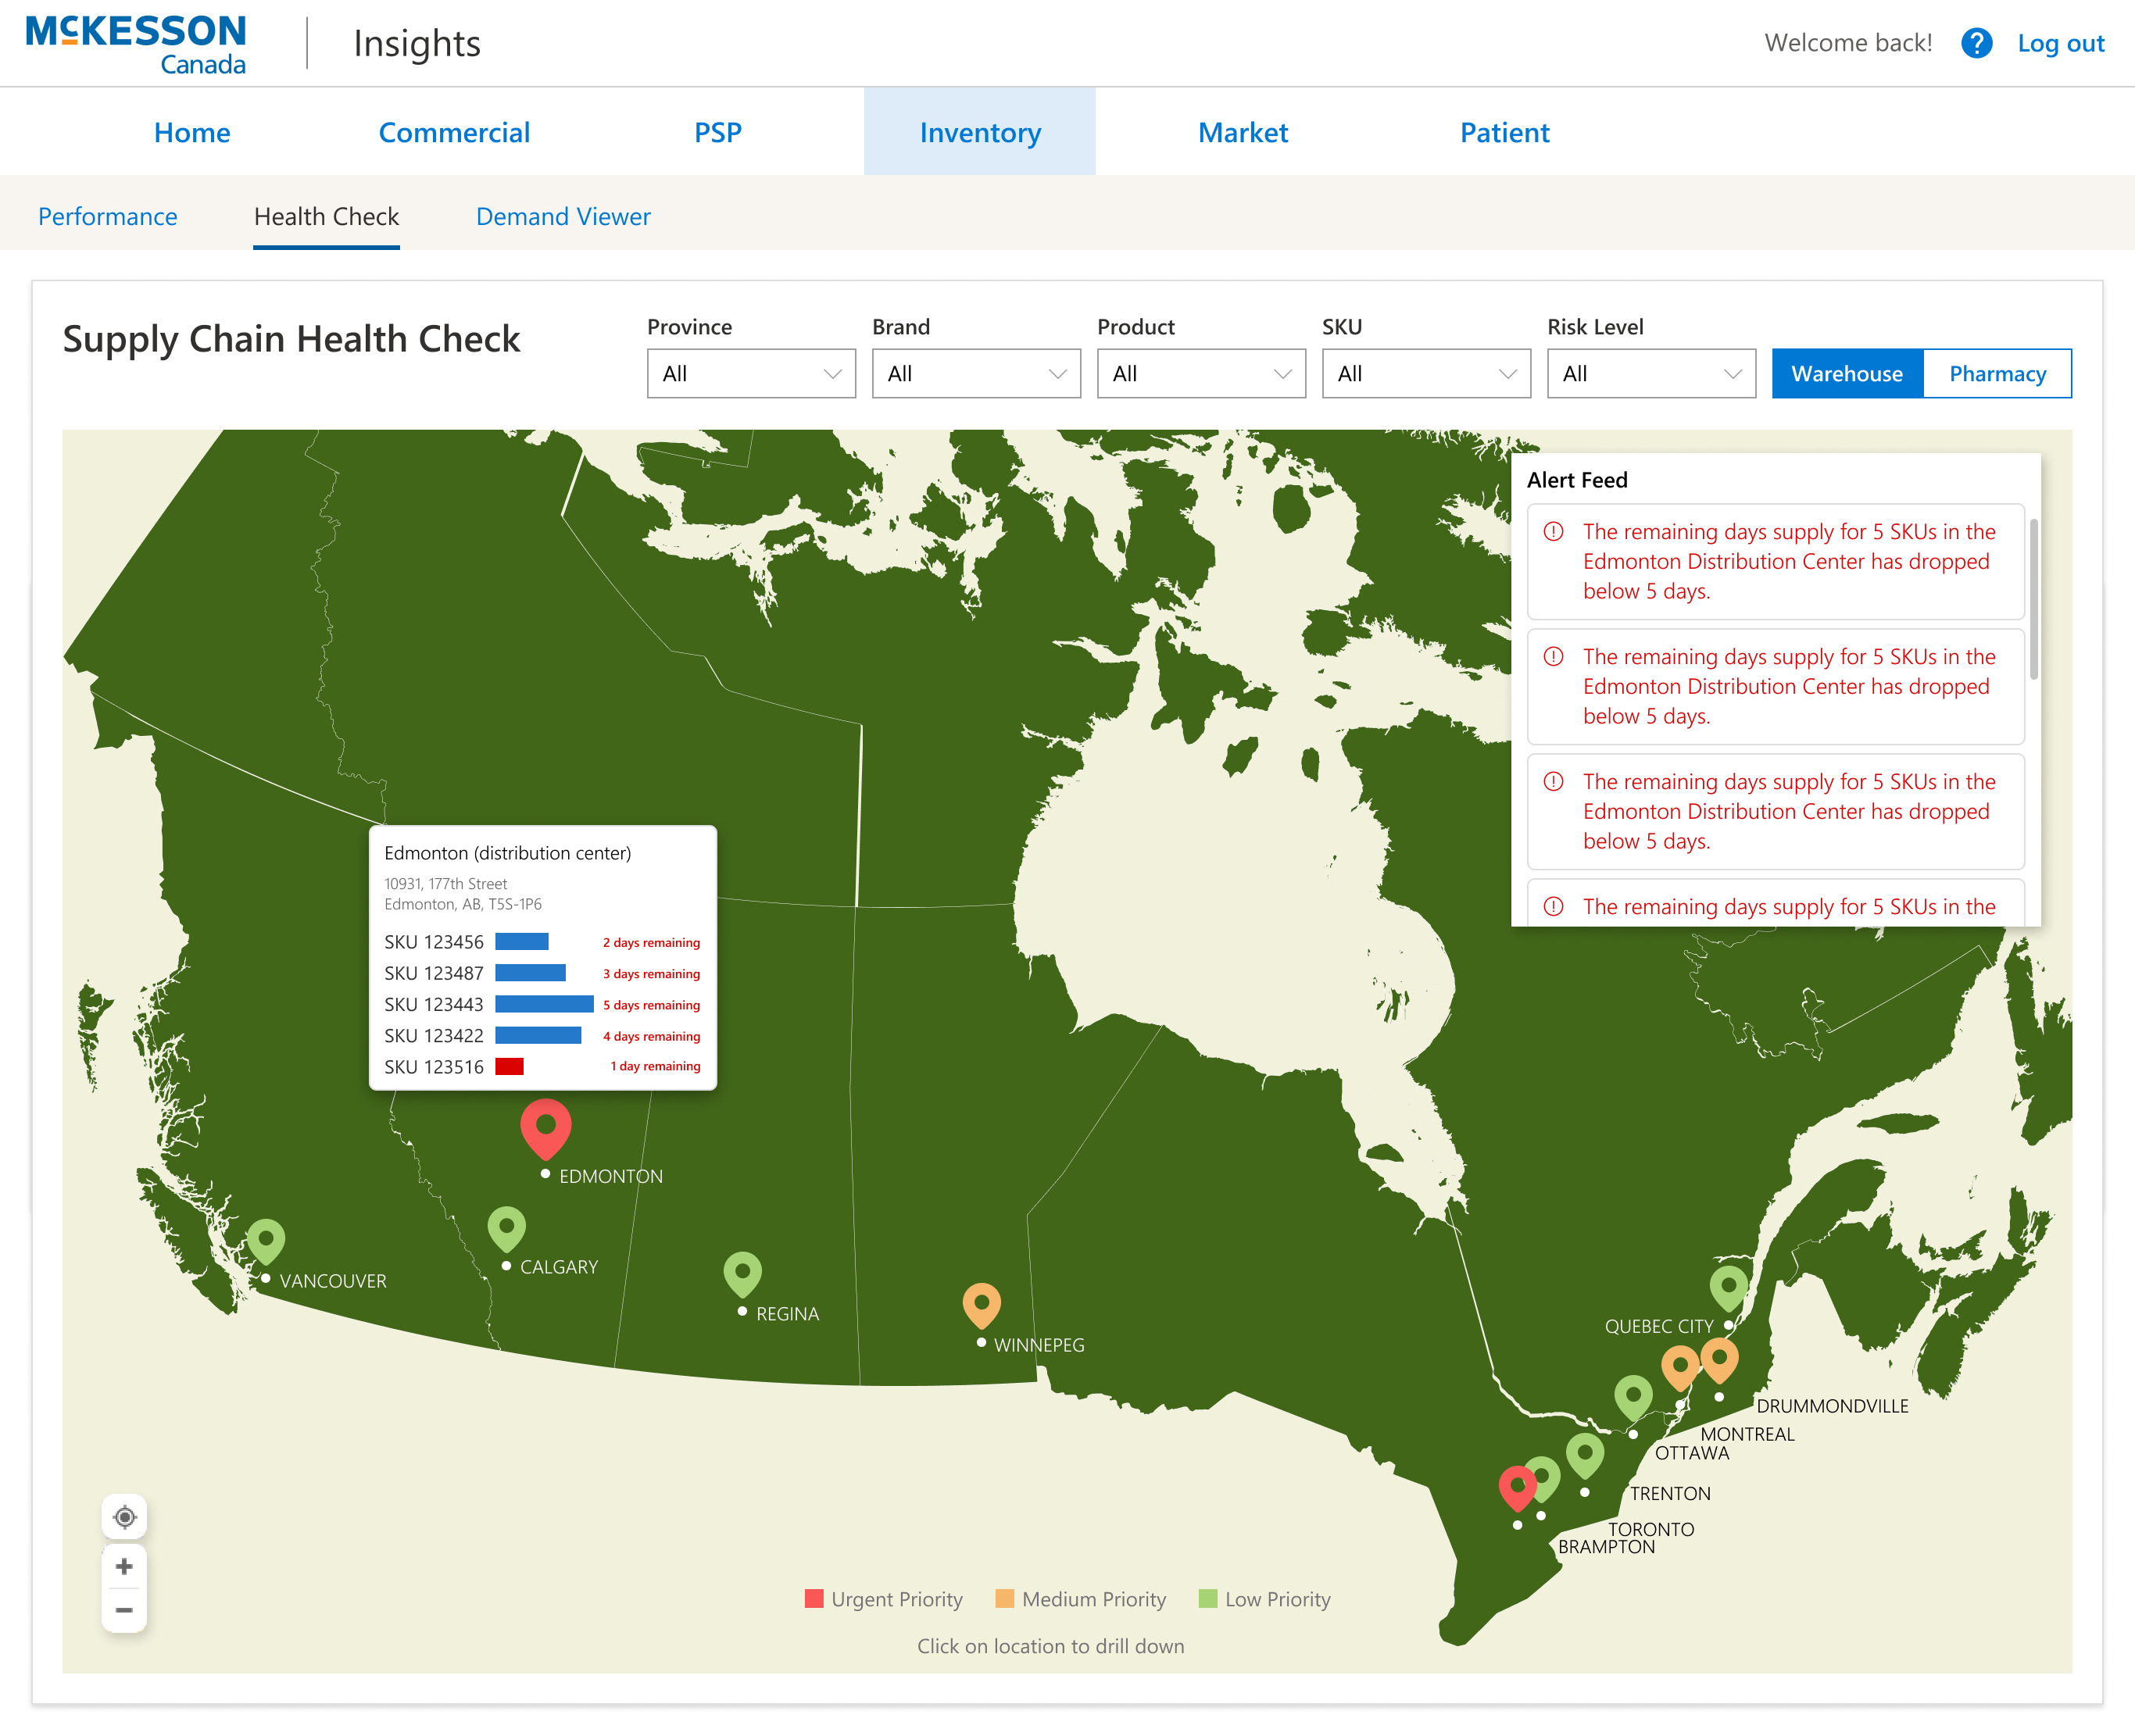This screenshot has height=1736, width=2135.
Task: Click the SKU 123516 red progress bar
Action: tap(510, 1066)
